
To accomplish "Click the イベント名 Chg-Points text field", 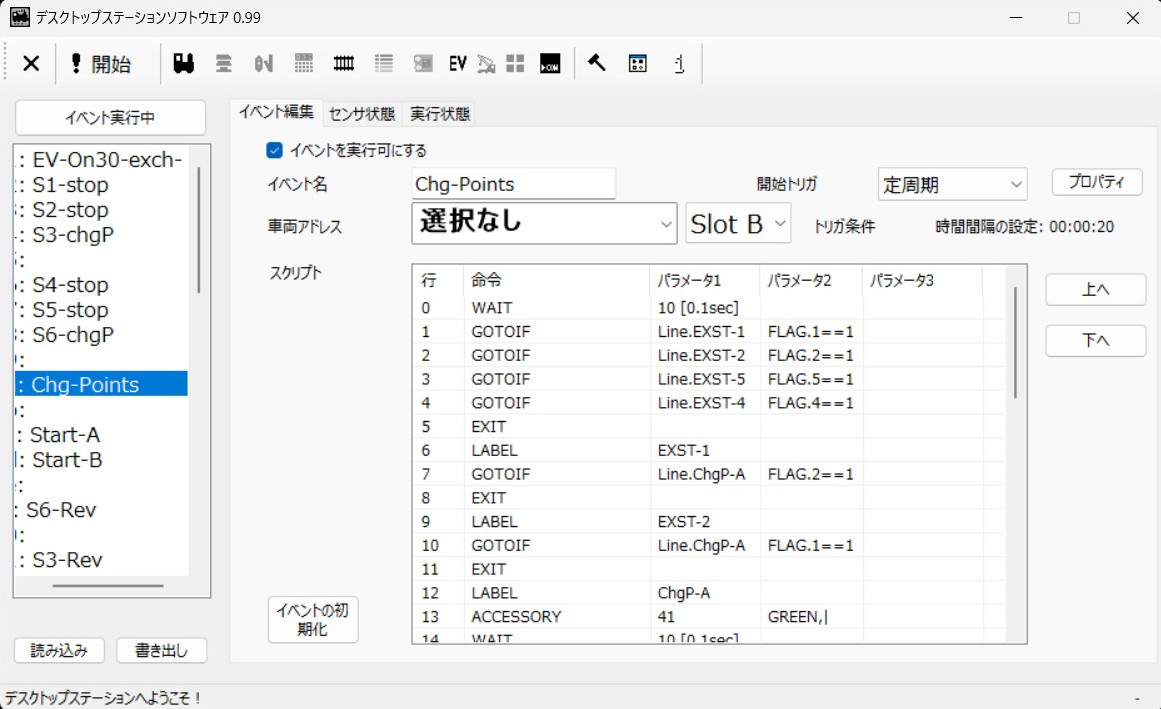I will (x=513, y=184).
